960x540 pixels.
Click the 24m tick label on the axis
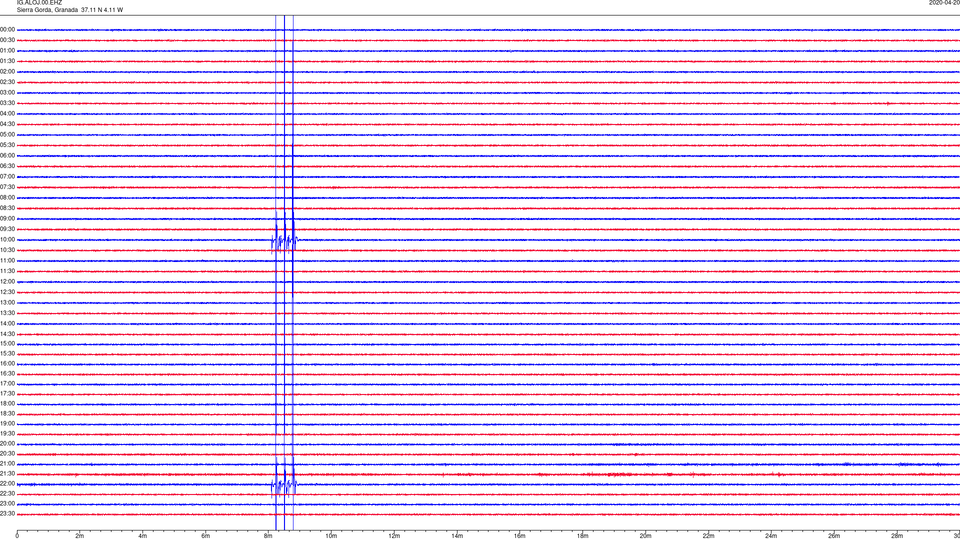click(771, 536)
